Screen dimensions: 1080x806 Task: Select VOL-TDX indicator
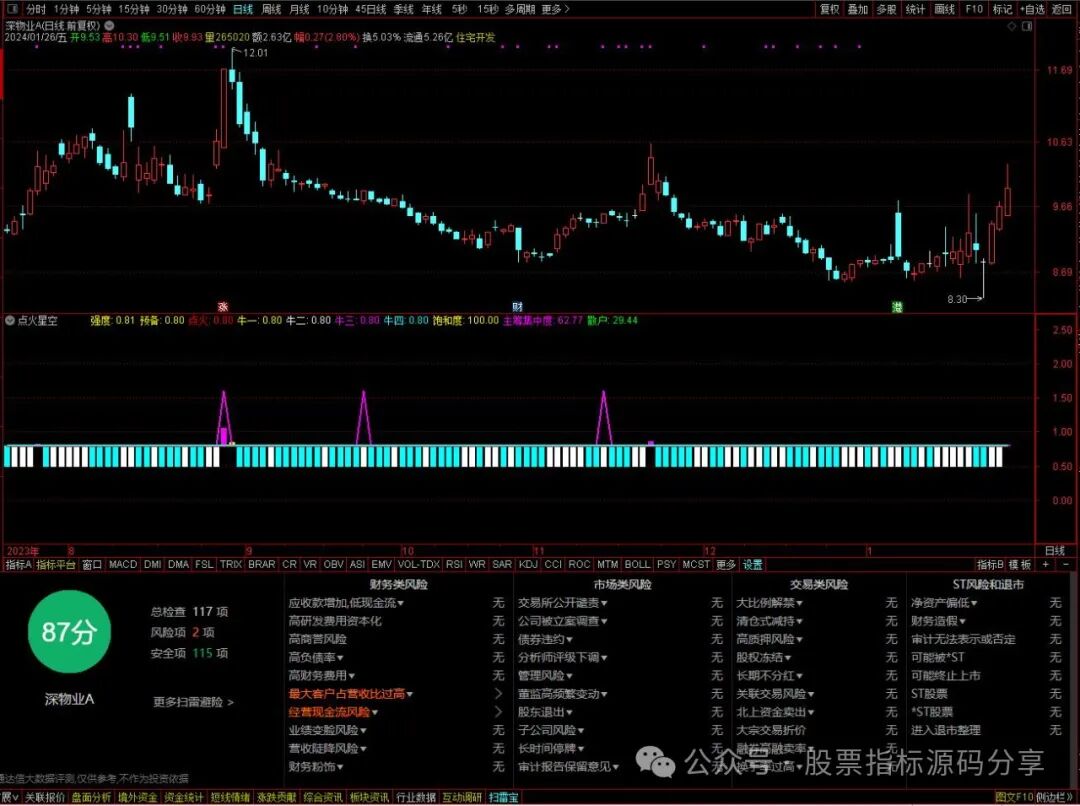click(x=418, y=564)
